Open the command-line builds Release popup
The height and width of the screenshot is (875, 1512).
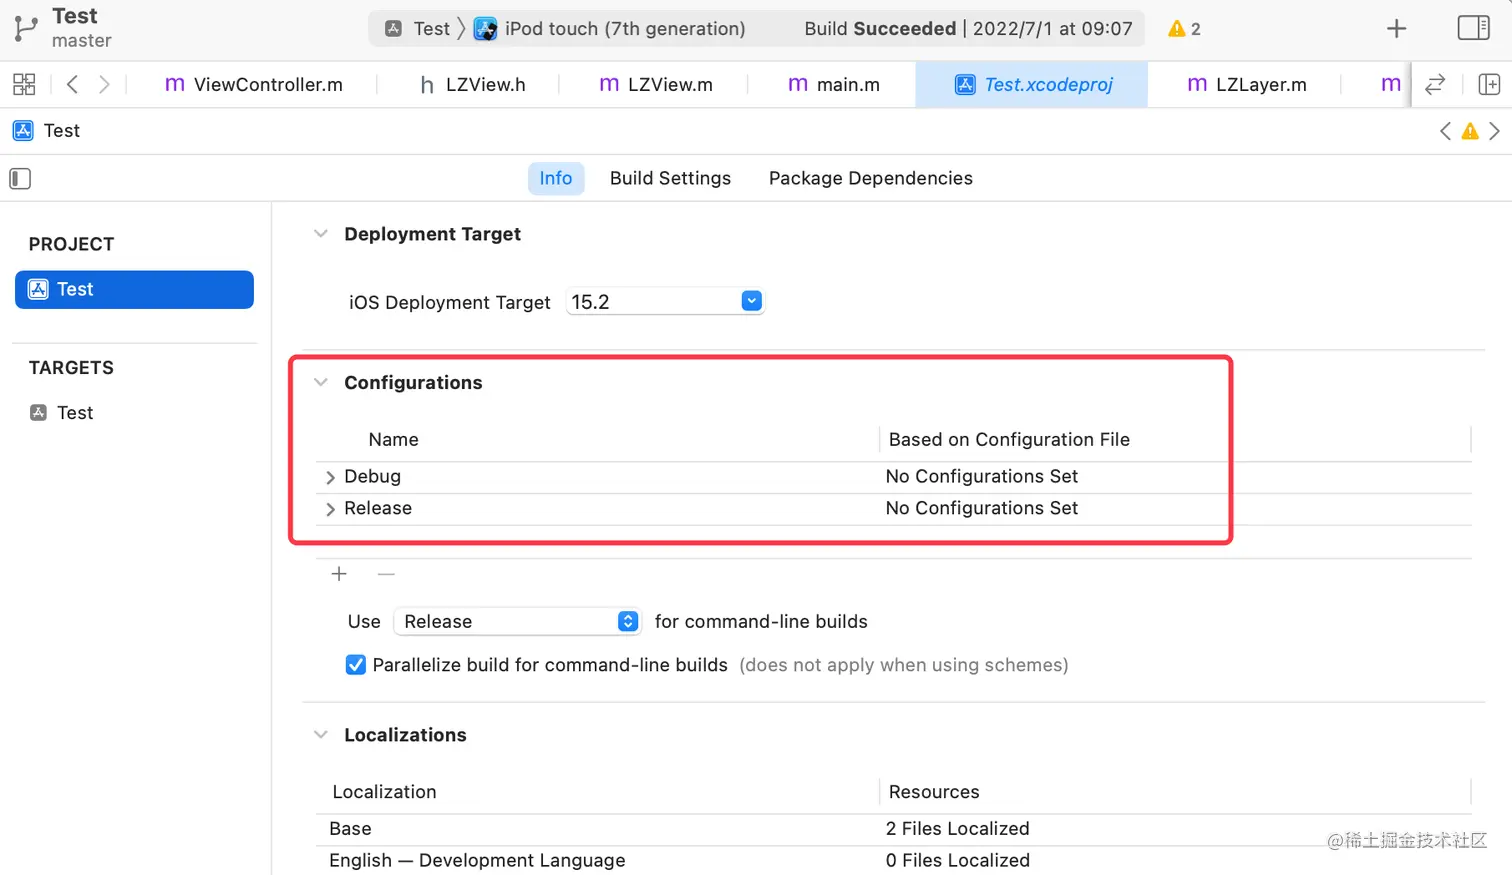517,622
